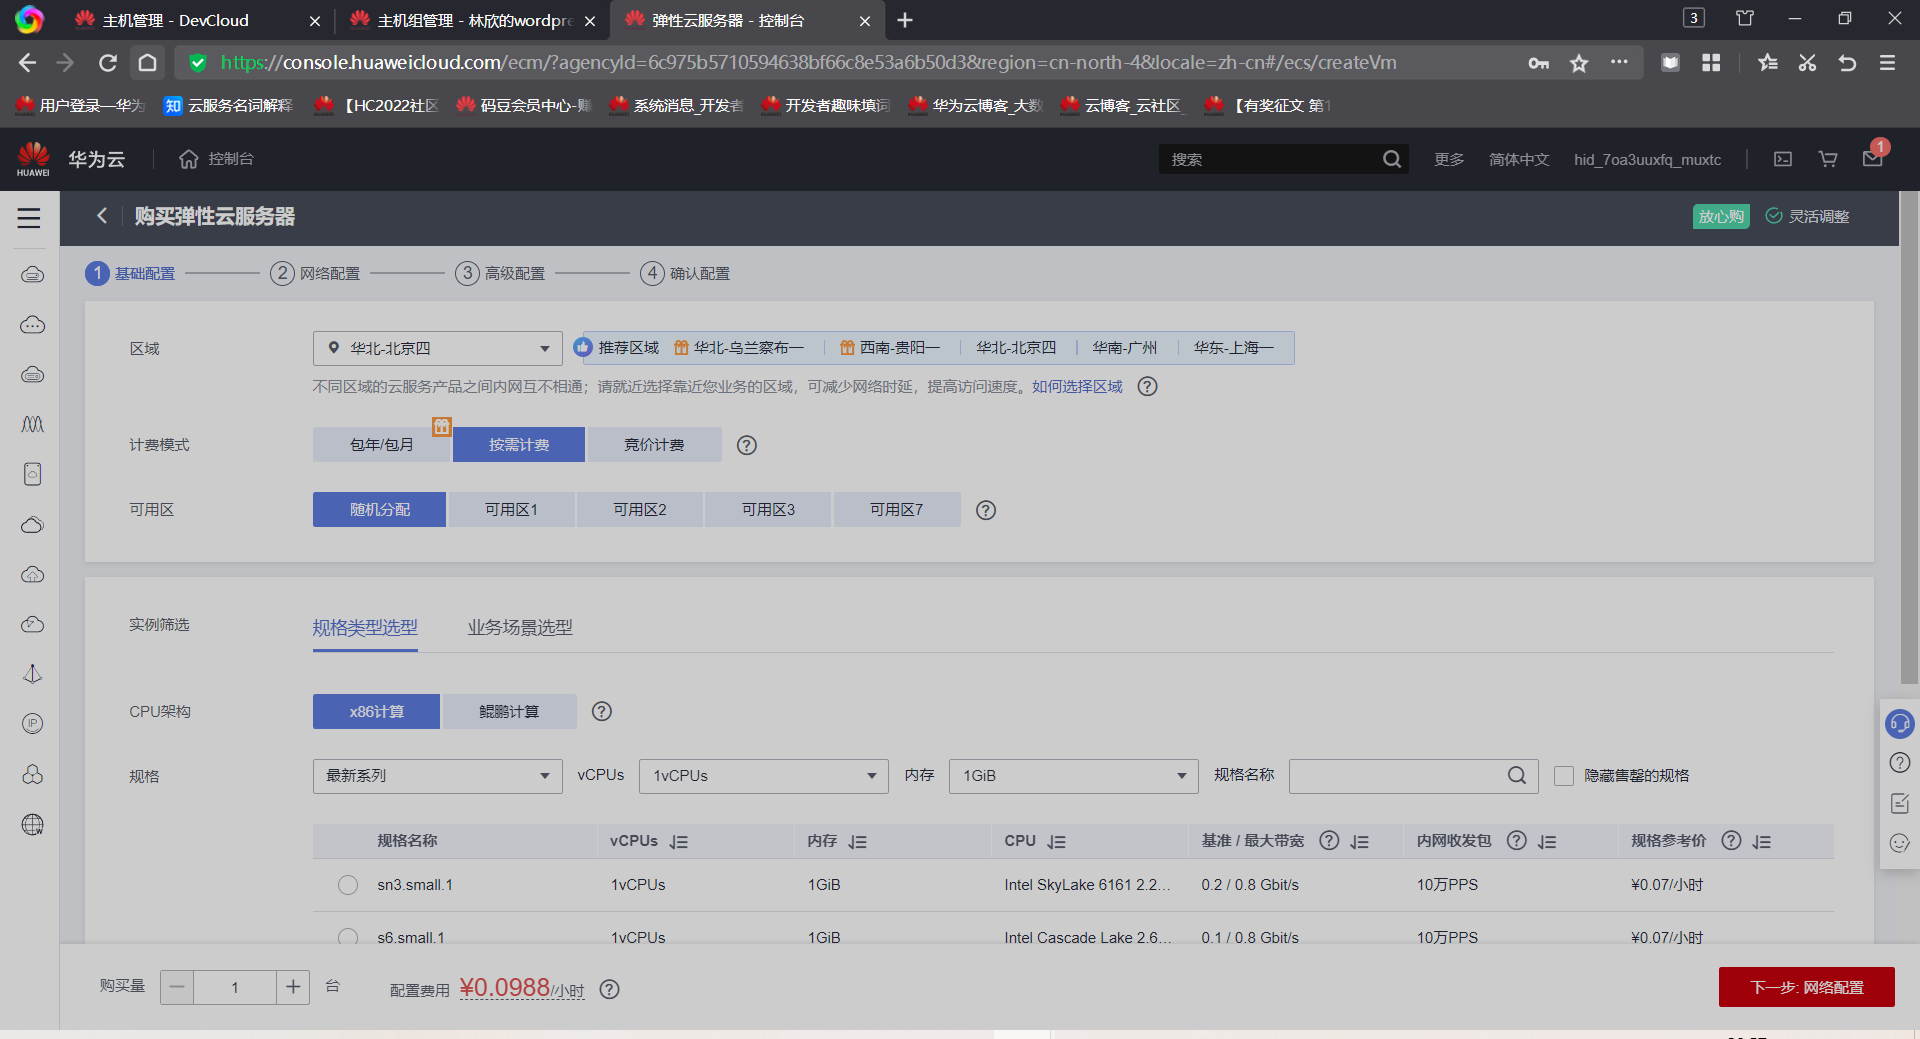Viewport: 1920px width, 1039px height.
Task: Sort by CPU column icon
Action: (x=1057, y=842)
